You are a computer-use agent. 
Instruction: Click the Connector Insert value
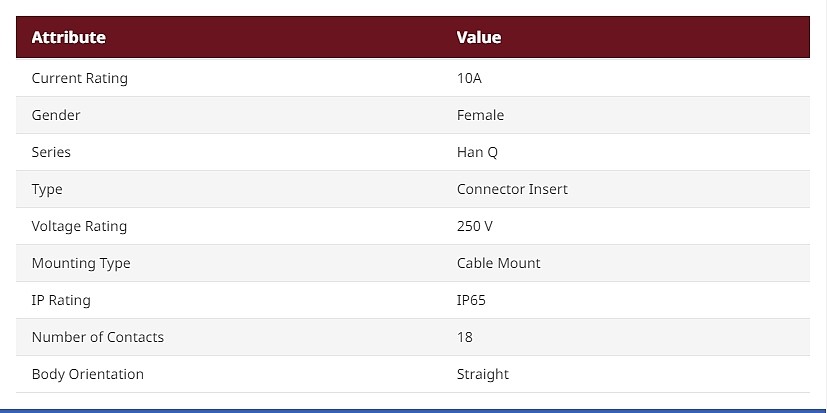513,189
